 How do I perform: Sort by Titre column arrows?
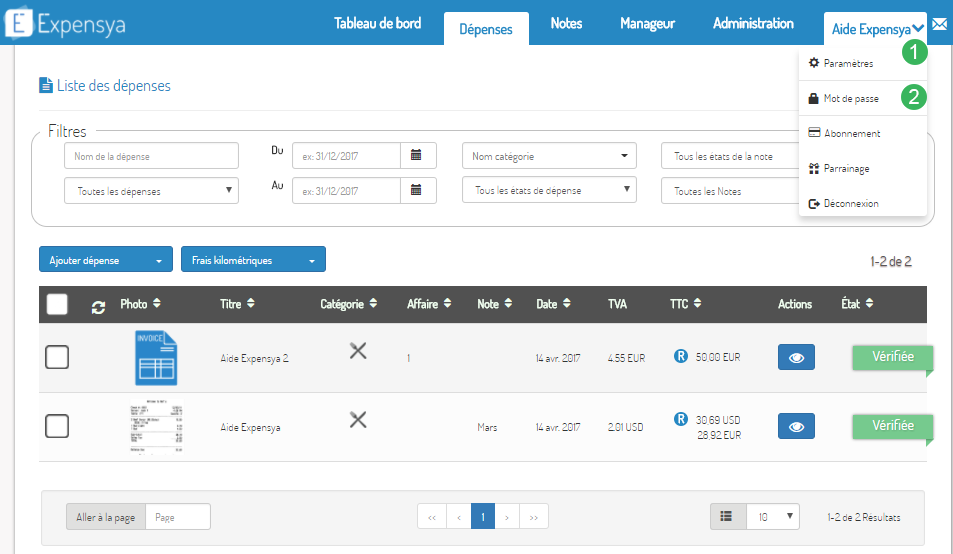coord(251,303)
